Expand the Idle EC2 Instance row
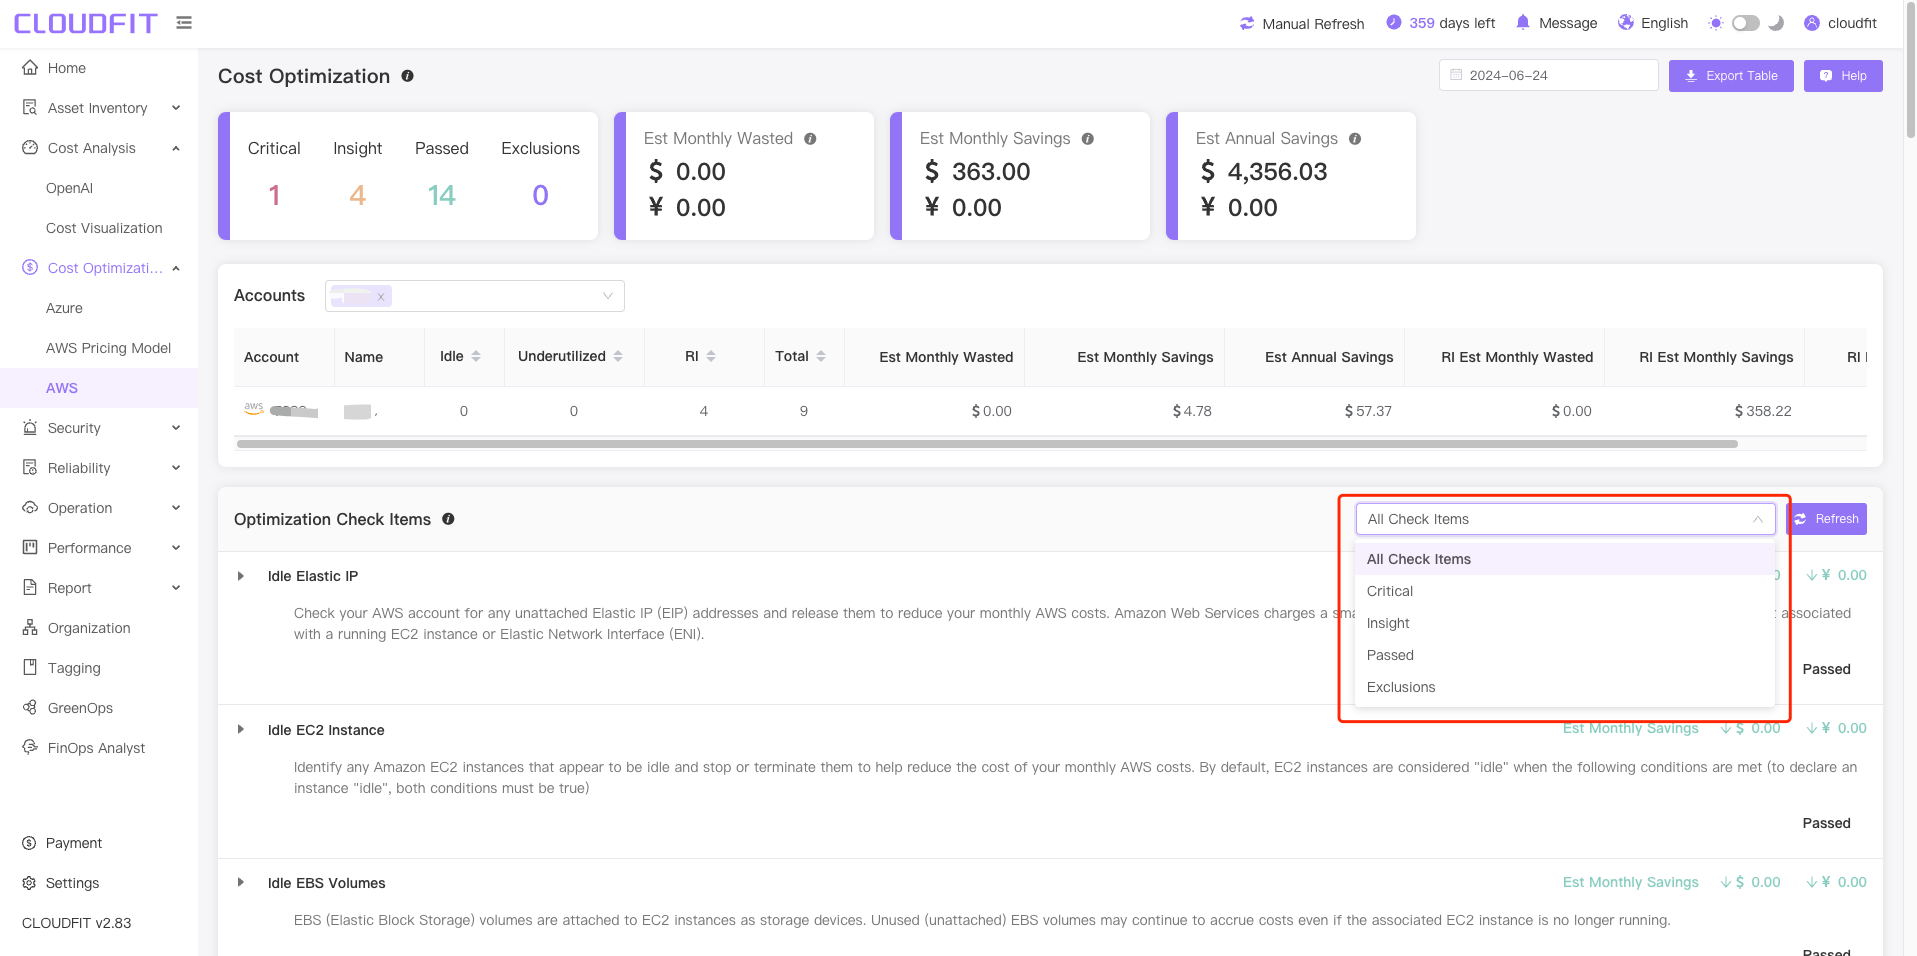Image resolution: width=1917 pixels, height=956 pixels. (241, 730)
